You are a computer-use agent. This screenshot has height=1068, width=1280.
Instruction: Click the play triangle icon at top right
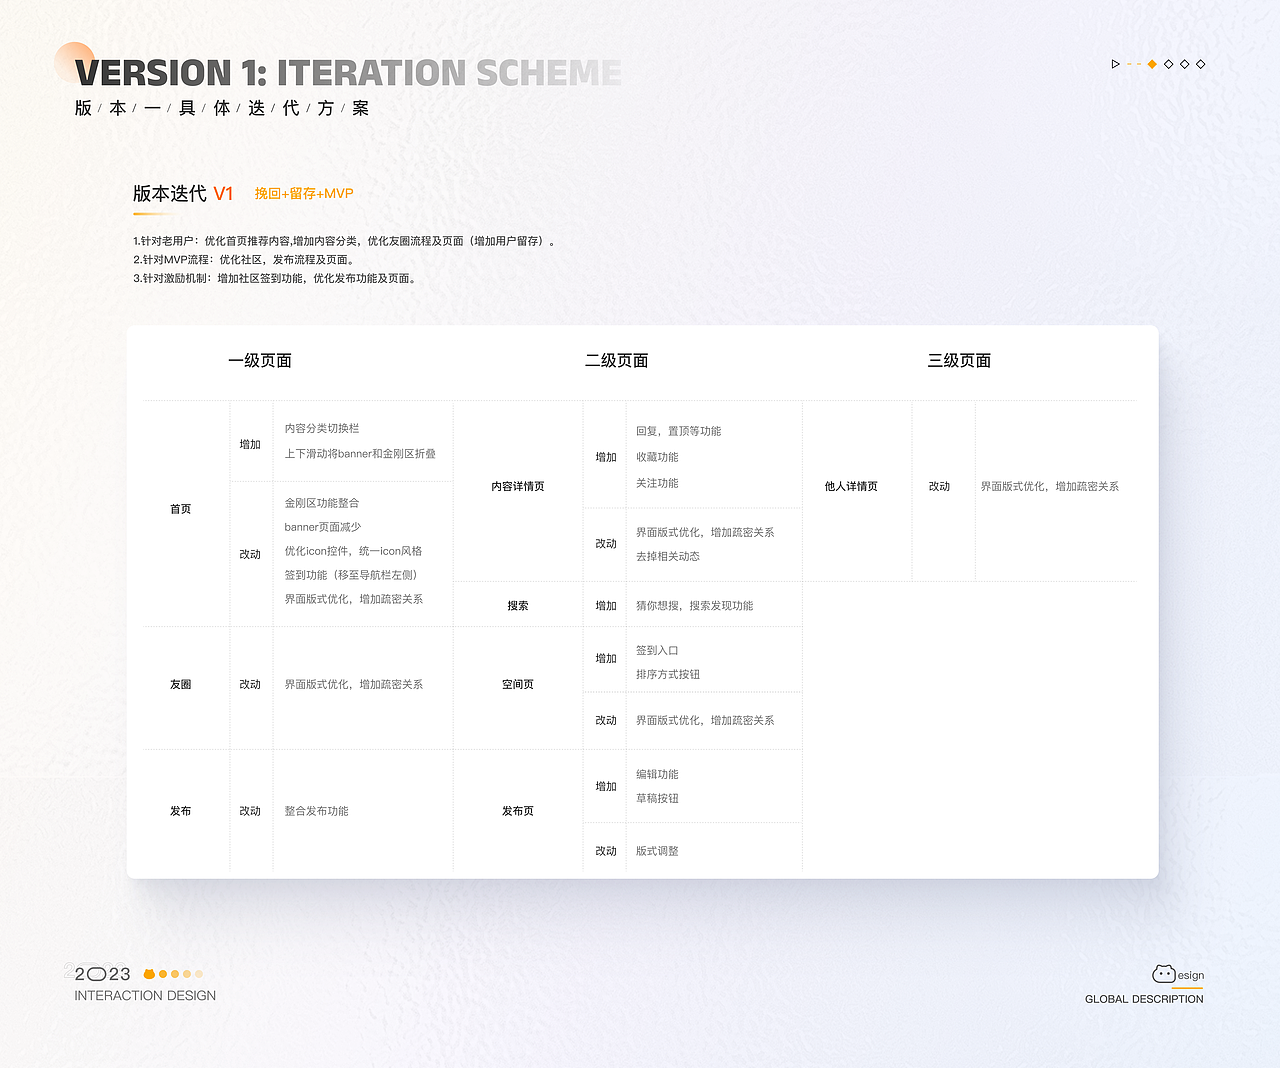(x=1115, y=64)
